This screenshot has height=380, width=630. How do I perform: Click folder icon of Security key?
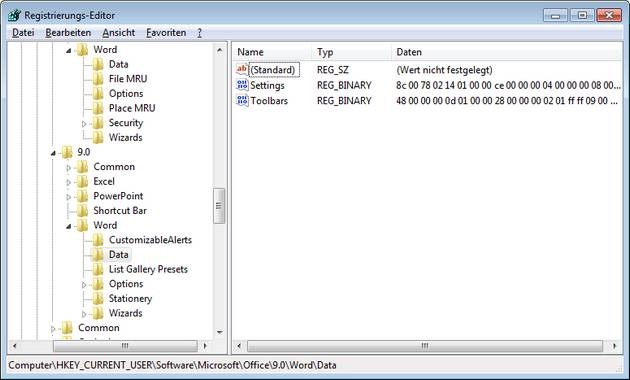tap(98, 123)
